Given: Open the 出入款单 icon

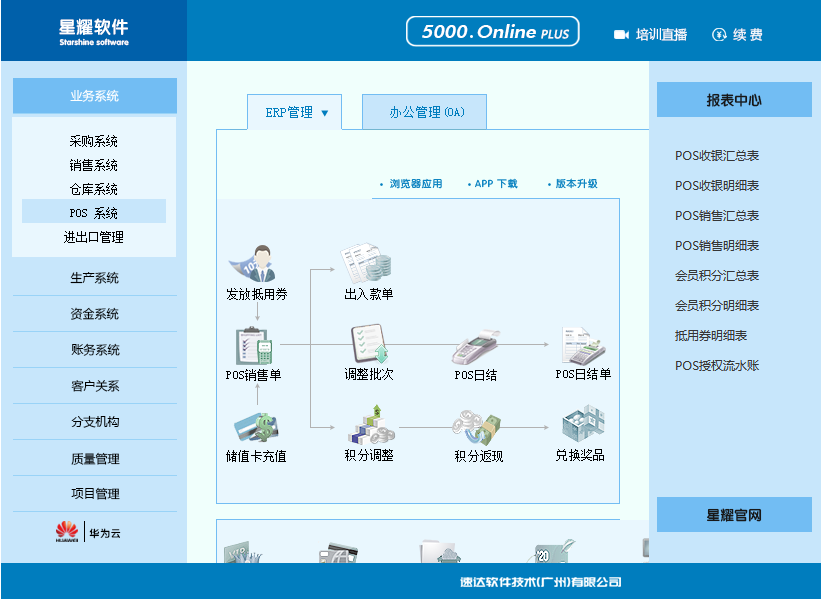Looking at the screenshot, I should pos(366,262).
